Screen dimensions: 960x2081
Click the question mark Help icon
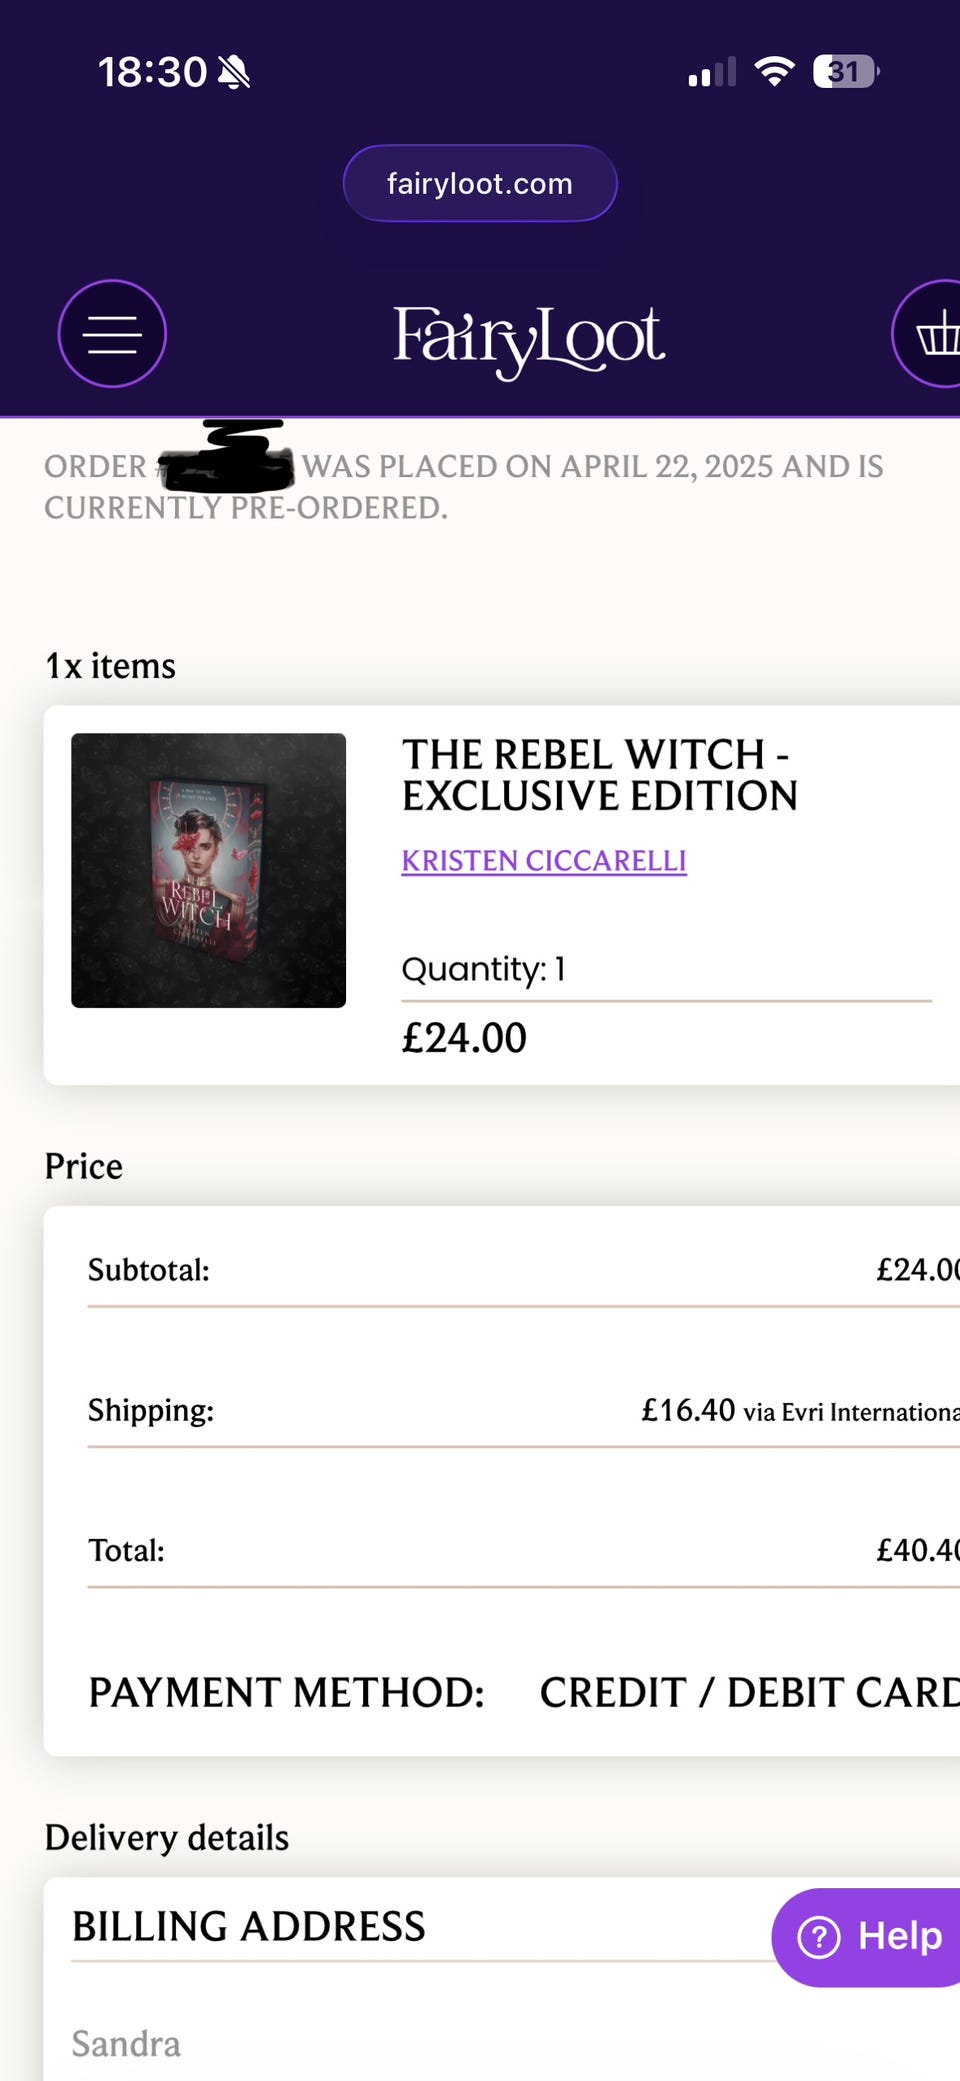[819, 1937]
